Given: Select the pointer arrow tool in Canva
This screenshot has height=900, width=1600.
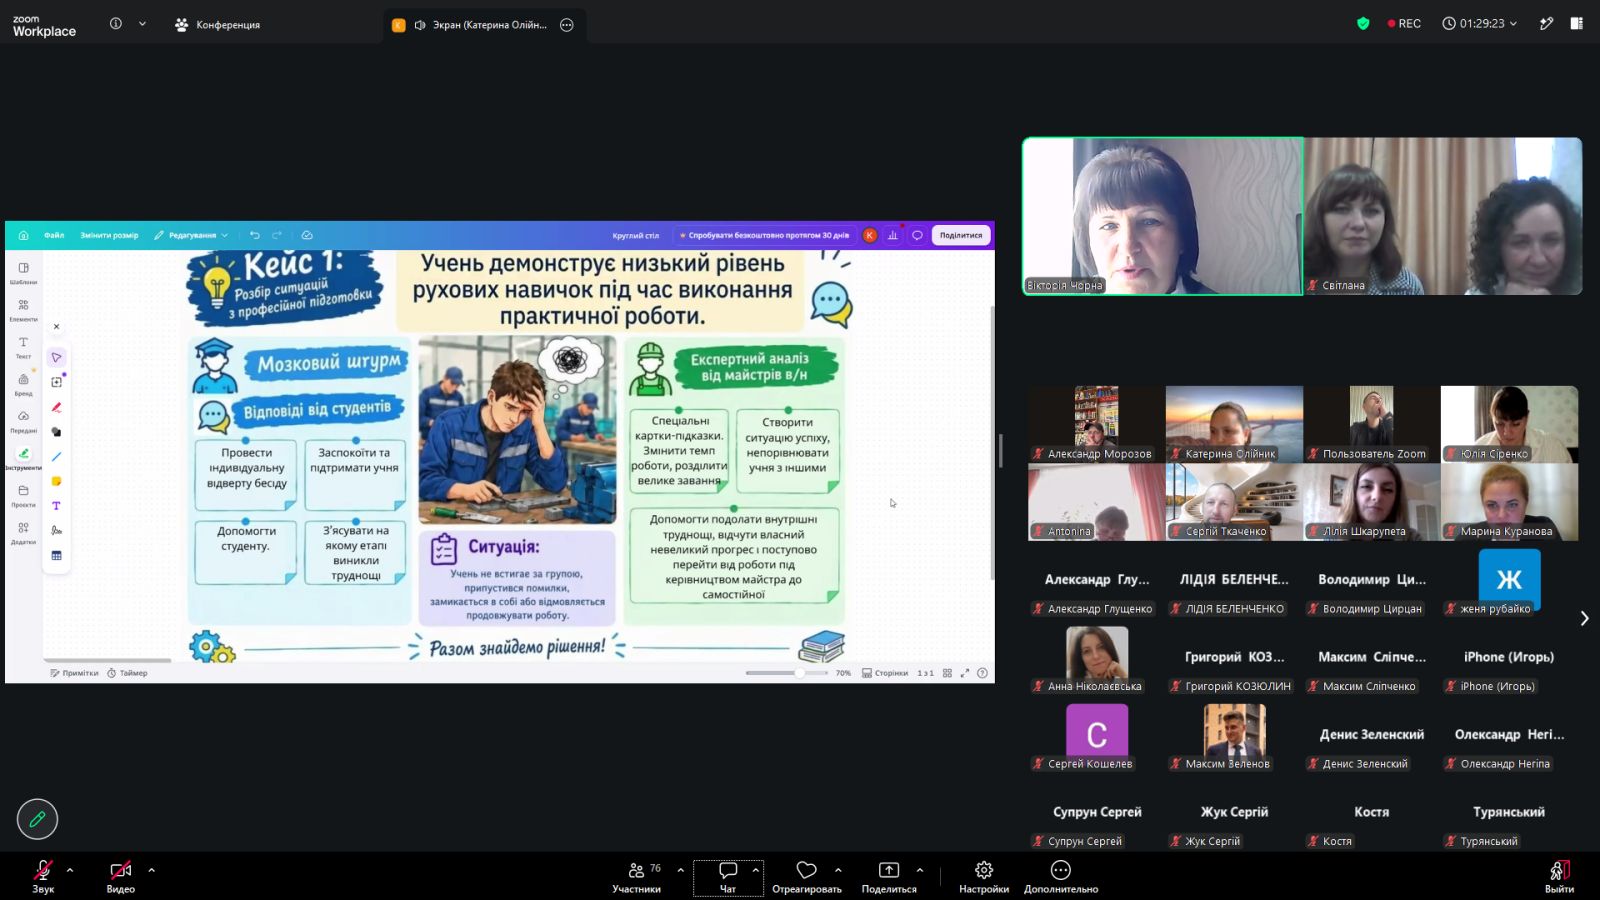Looking at the screenshot, I should [x=56, y=357].
